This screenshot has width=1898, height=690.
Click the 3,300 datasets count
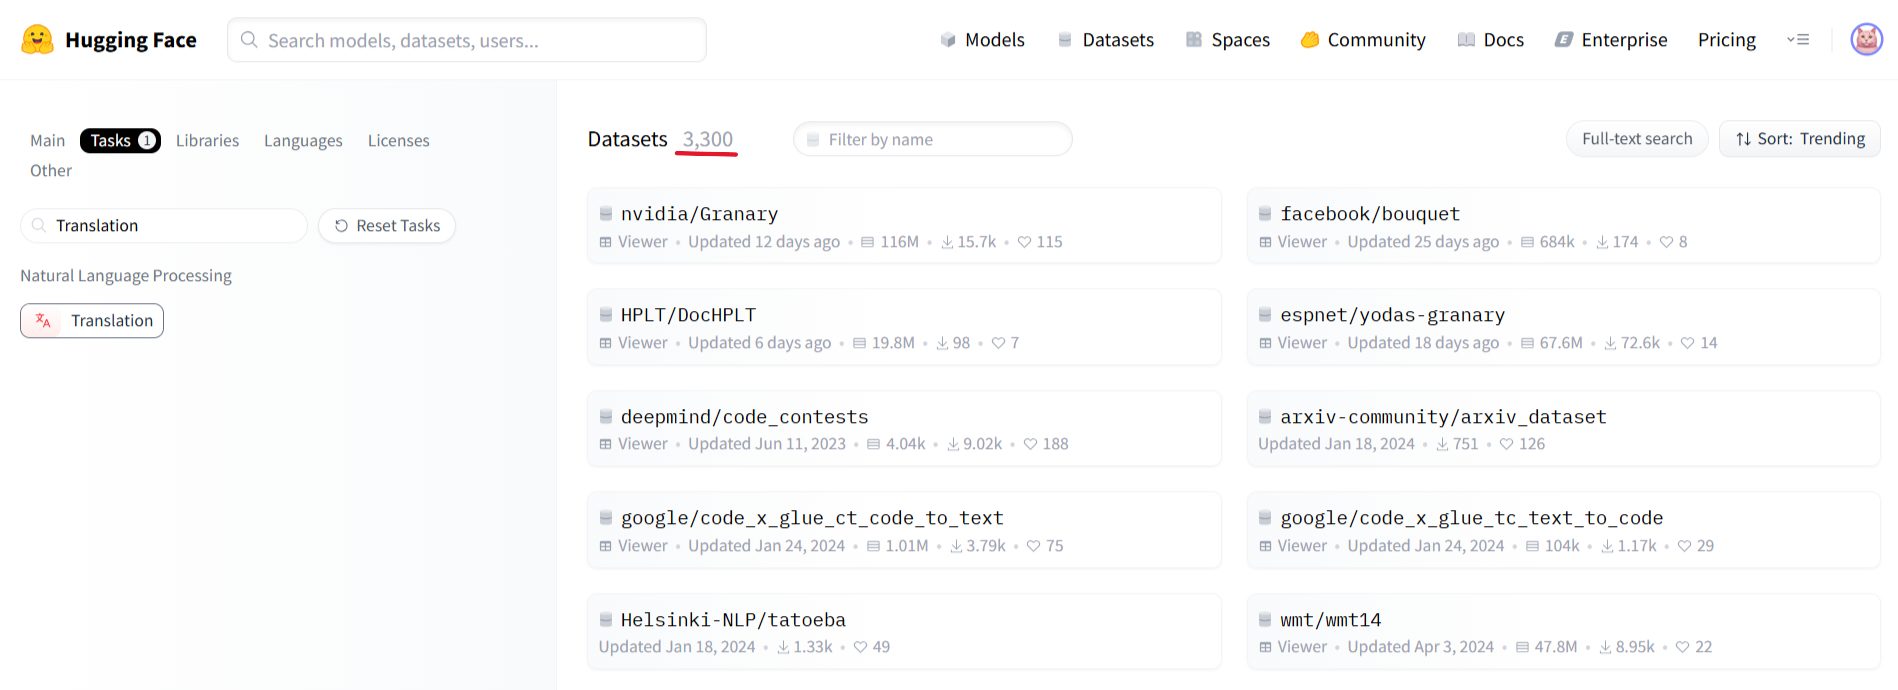707,139
